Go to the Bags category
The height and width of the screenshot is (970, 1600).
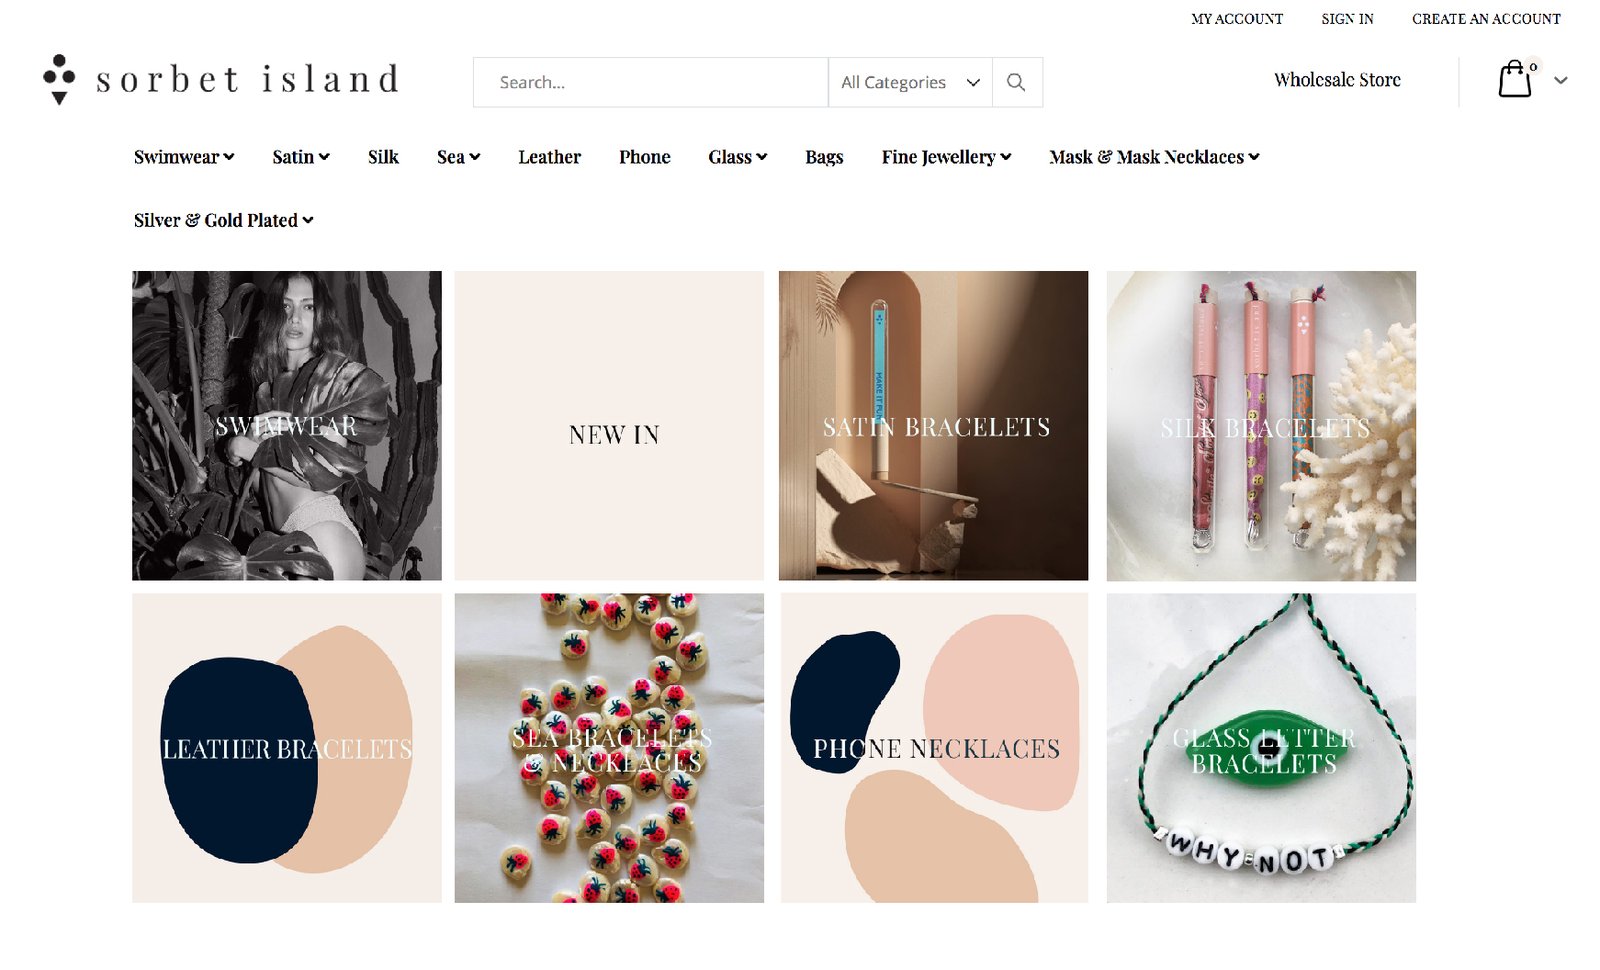(x=824, y=157)
